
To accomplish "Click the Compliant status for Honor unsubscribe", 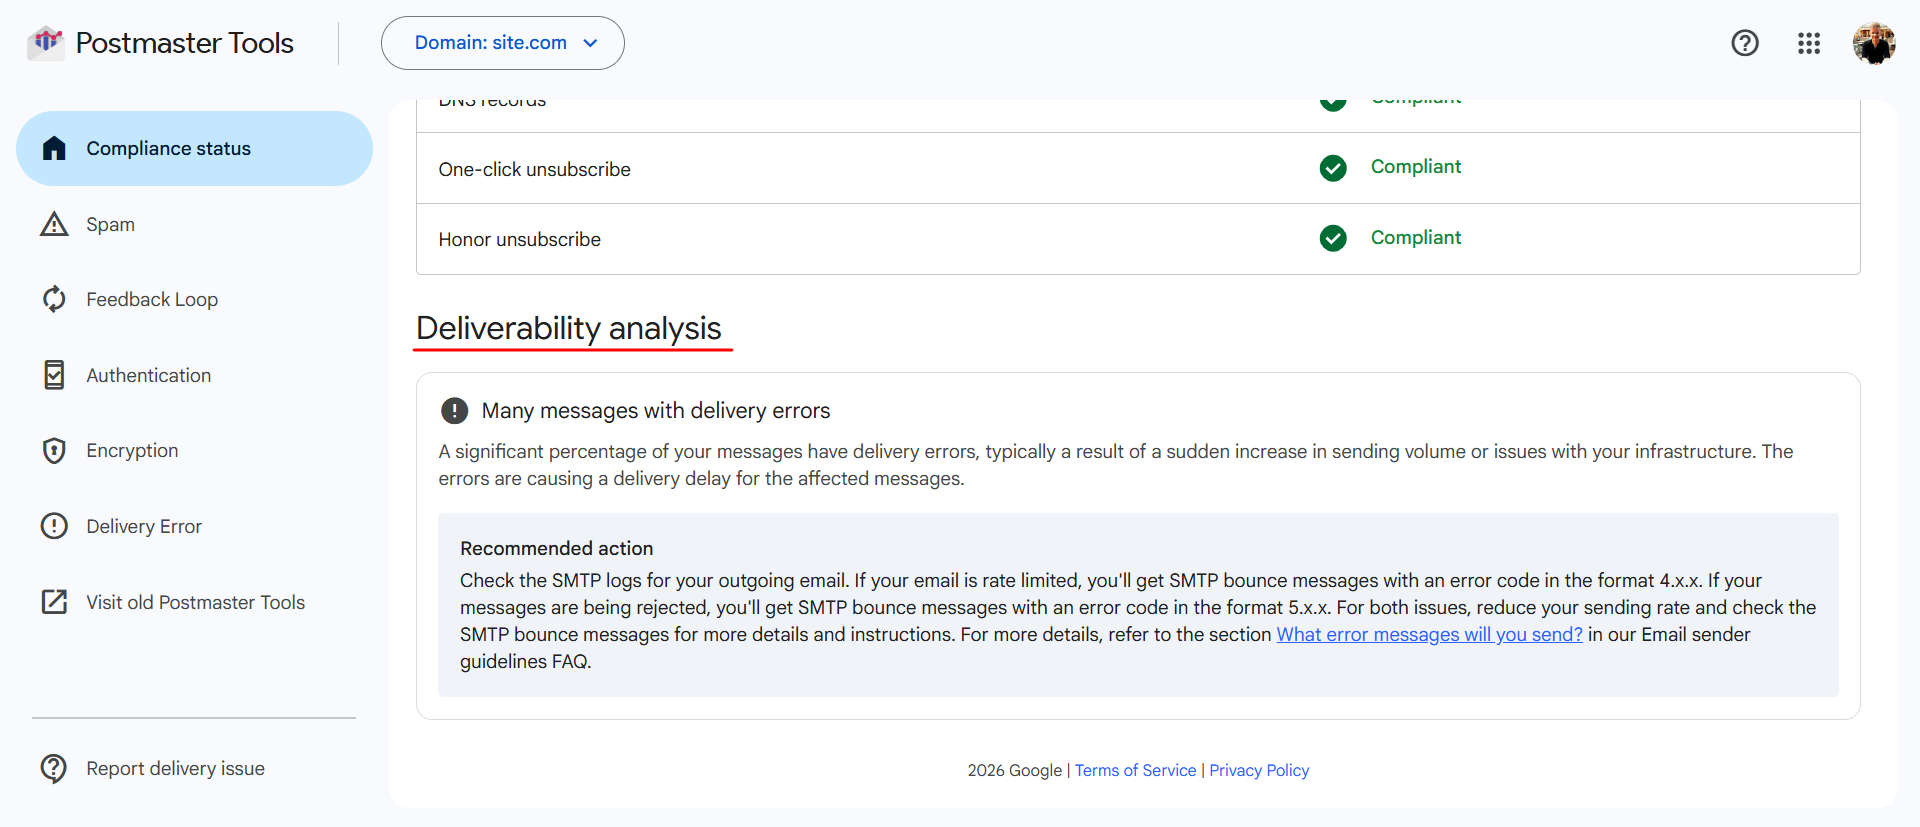I will [1416, 237].
